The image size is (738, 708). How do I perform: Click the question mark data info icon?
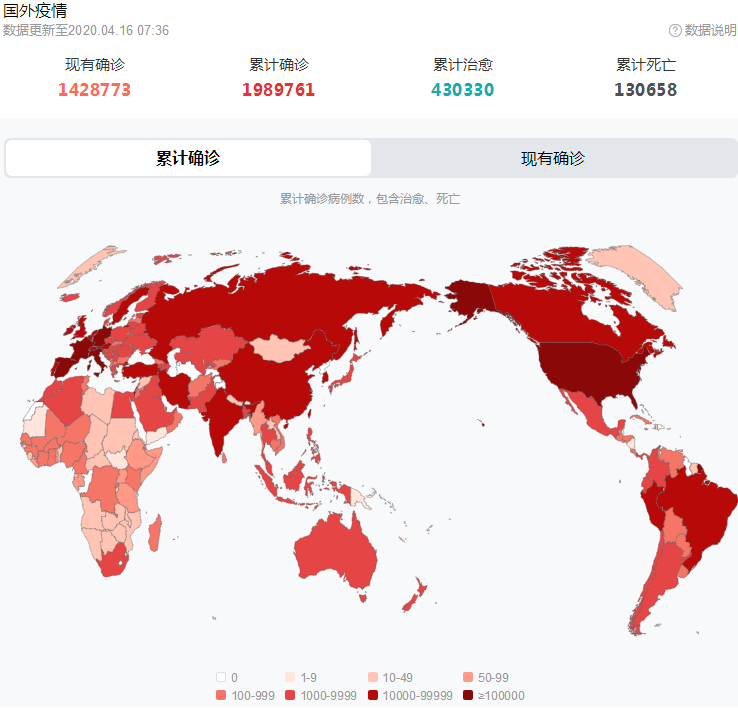675,31
